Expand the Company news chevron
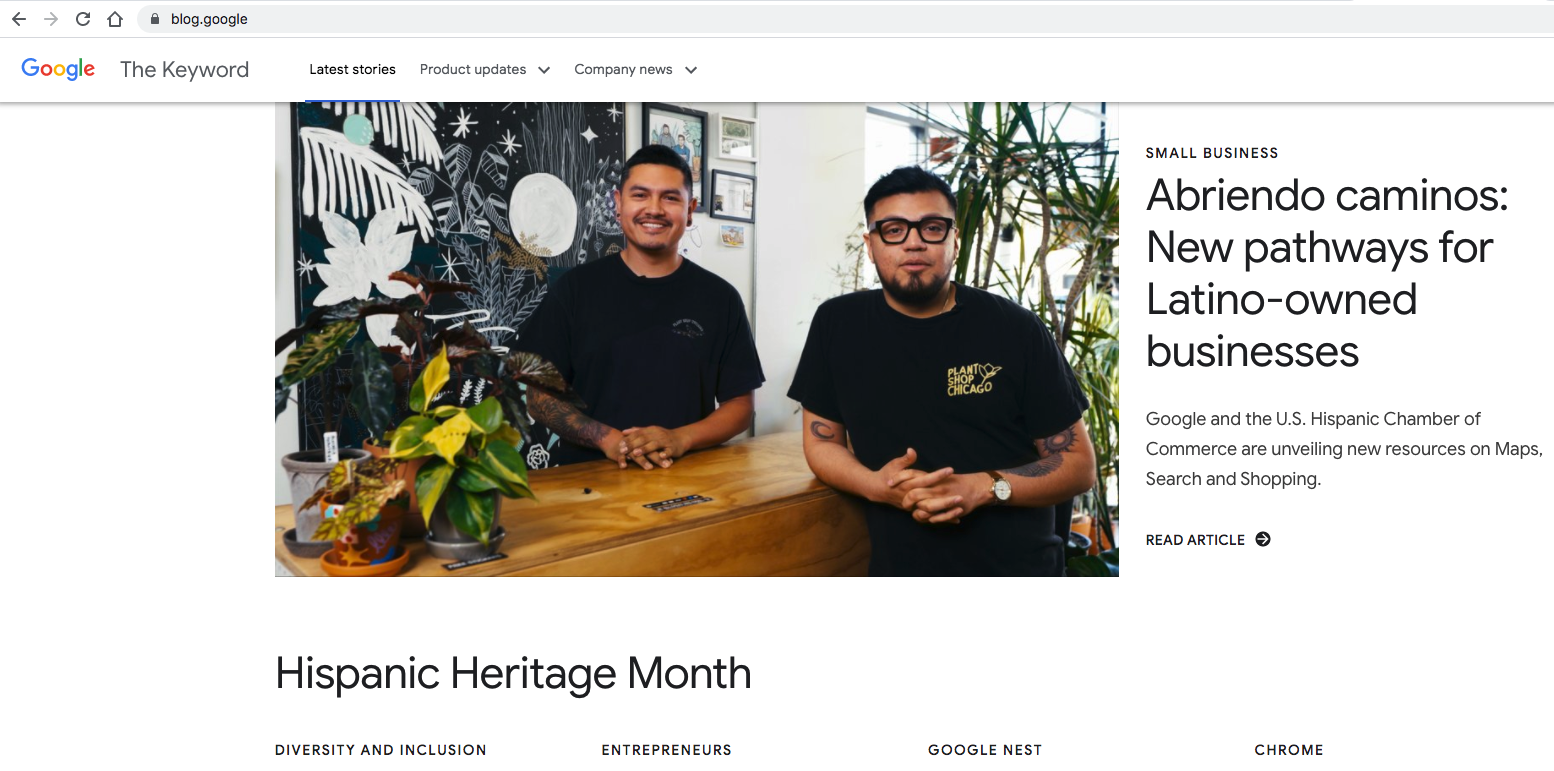This screenshot has width=1554, height=771. (x=690, y=70)
